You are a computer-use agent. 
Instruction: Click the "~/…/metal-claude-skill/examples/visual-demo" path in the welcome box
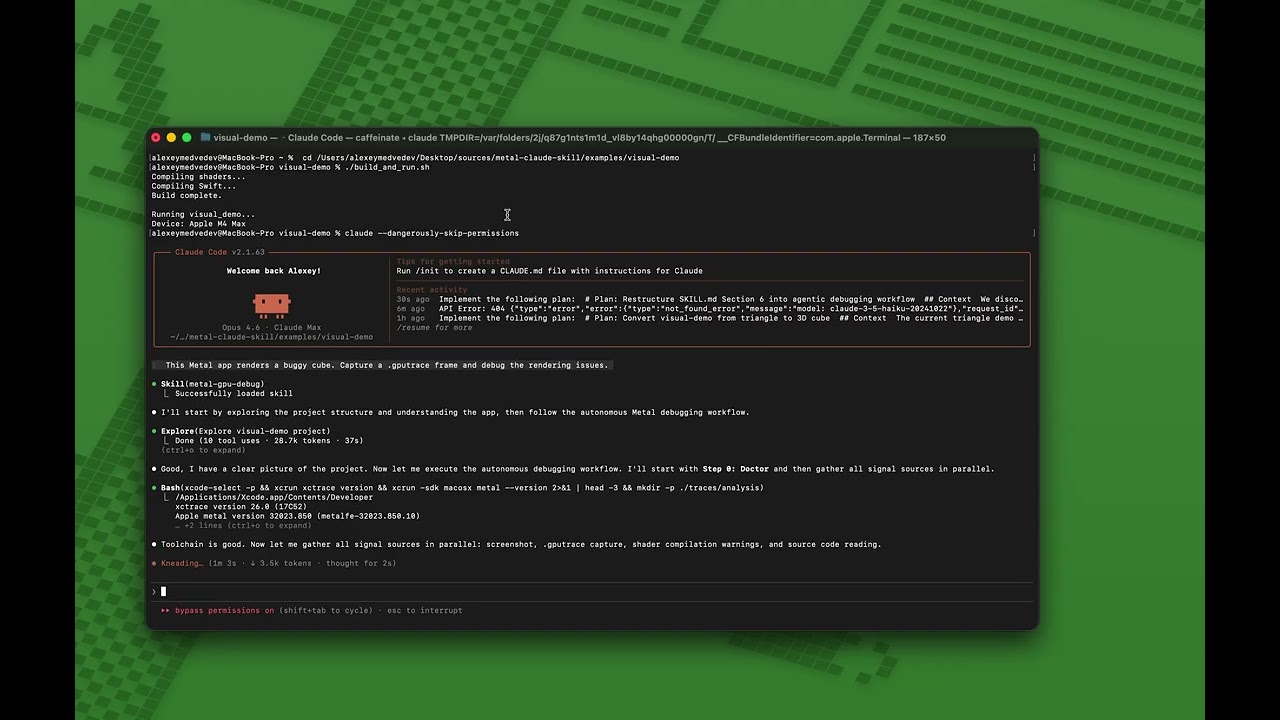272,337
